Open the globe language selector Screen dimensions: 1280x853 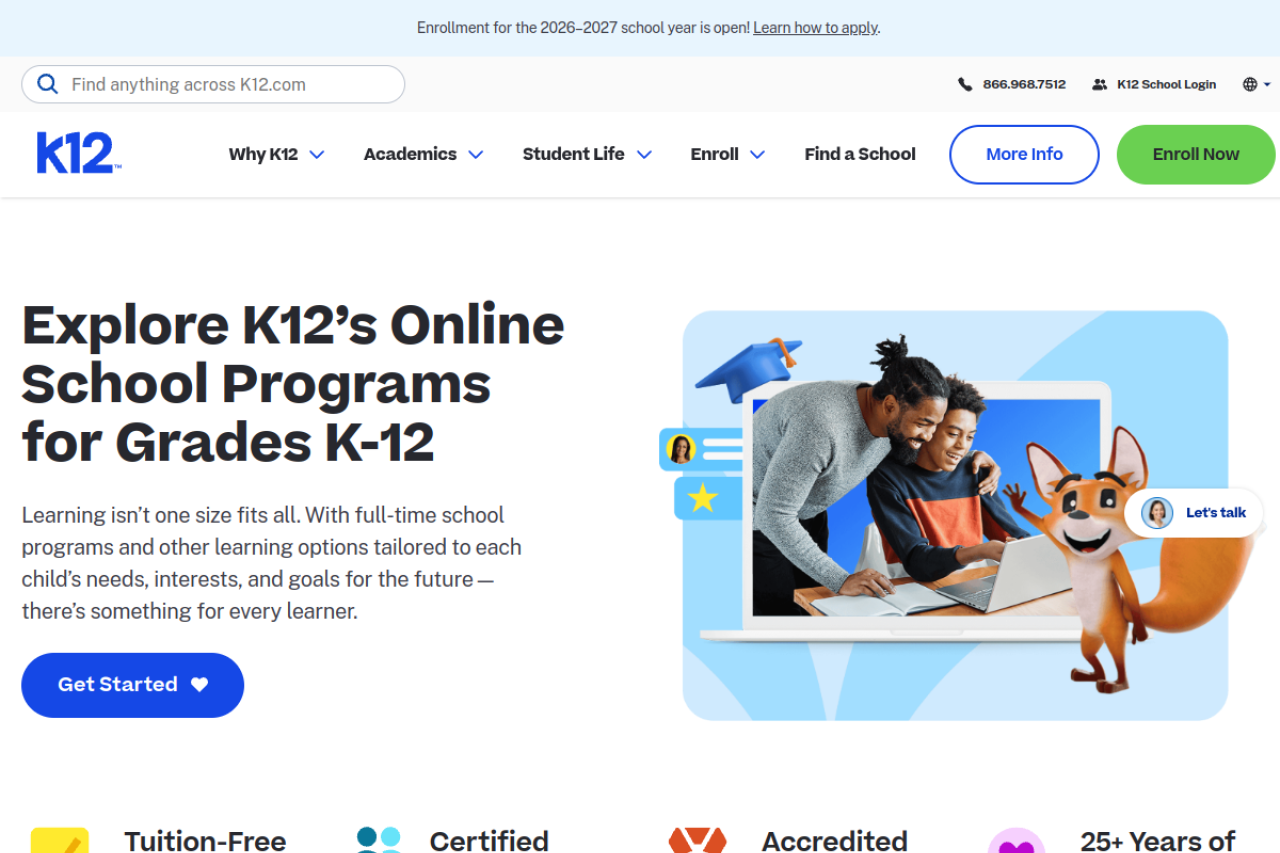(1256, 85)
